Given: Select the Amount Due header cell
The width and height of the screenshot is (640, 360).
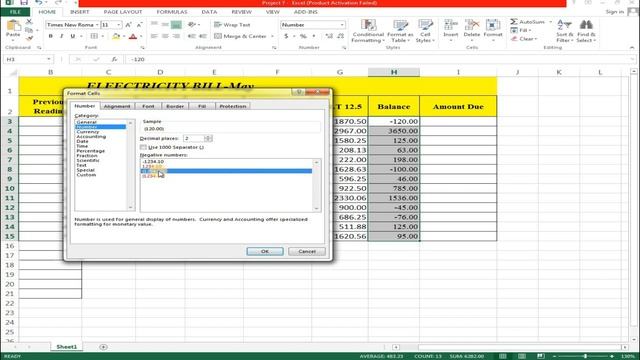Looking at the screenshot, I should tap(458, 107).
